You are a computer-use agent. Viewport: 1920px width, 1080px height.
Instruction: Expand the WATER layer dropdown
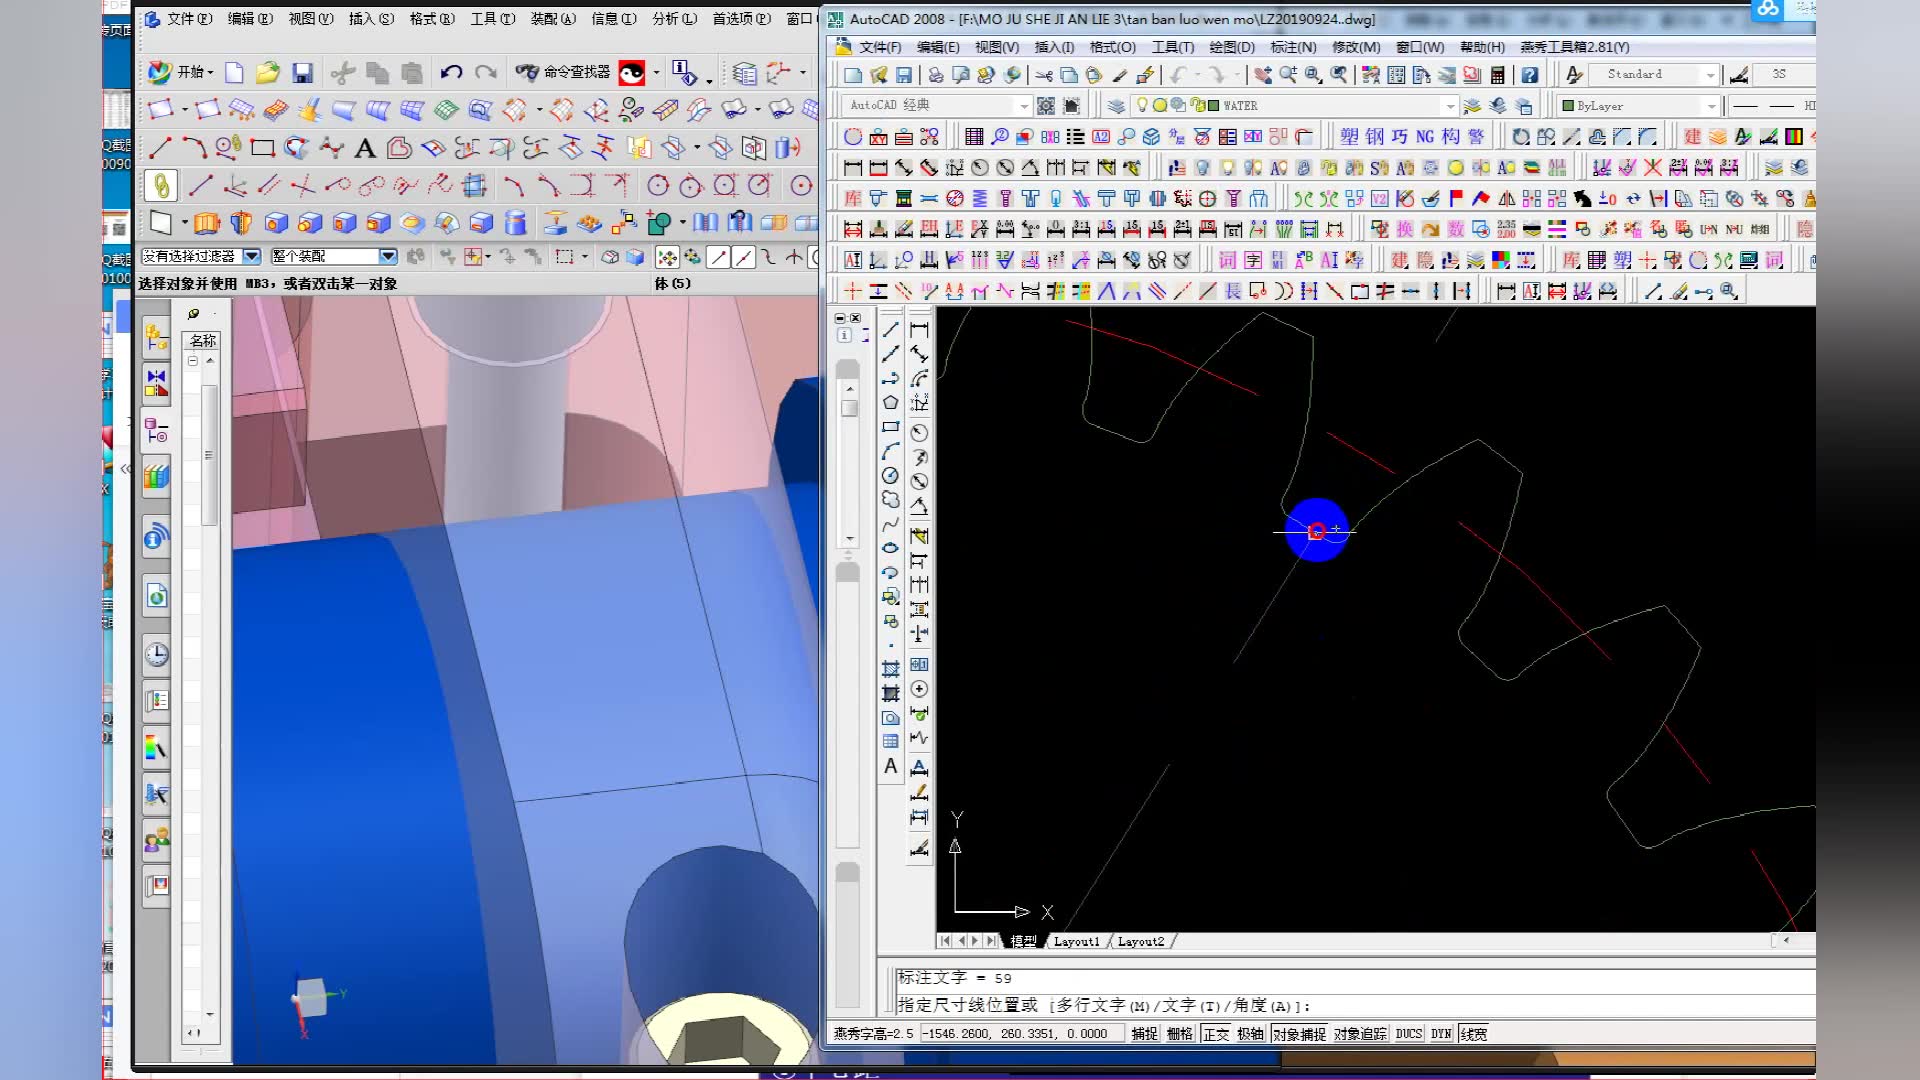point(1449,106)
